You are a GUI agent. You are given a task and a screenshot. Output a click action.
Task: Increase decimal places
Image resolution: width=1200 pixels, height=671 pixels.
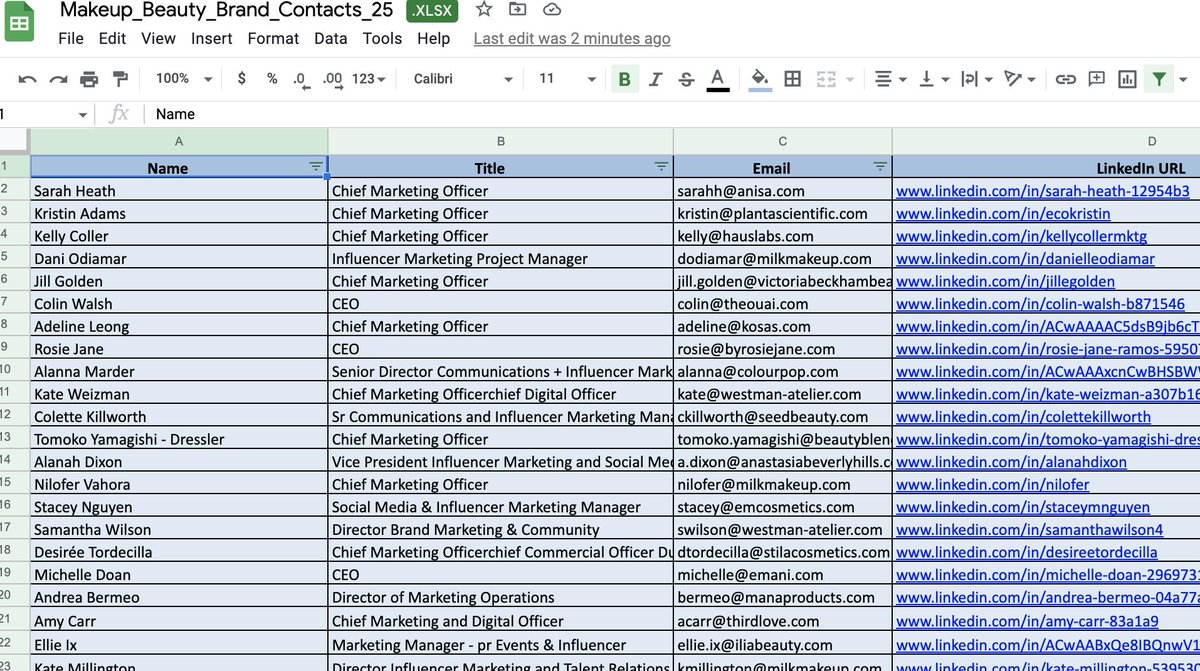click(x=333, y=79)
